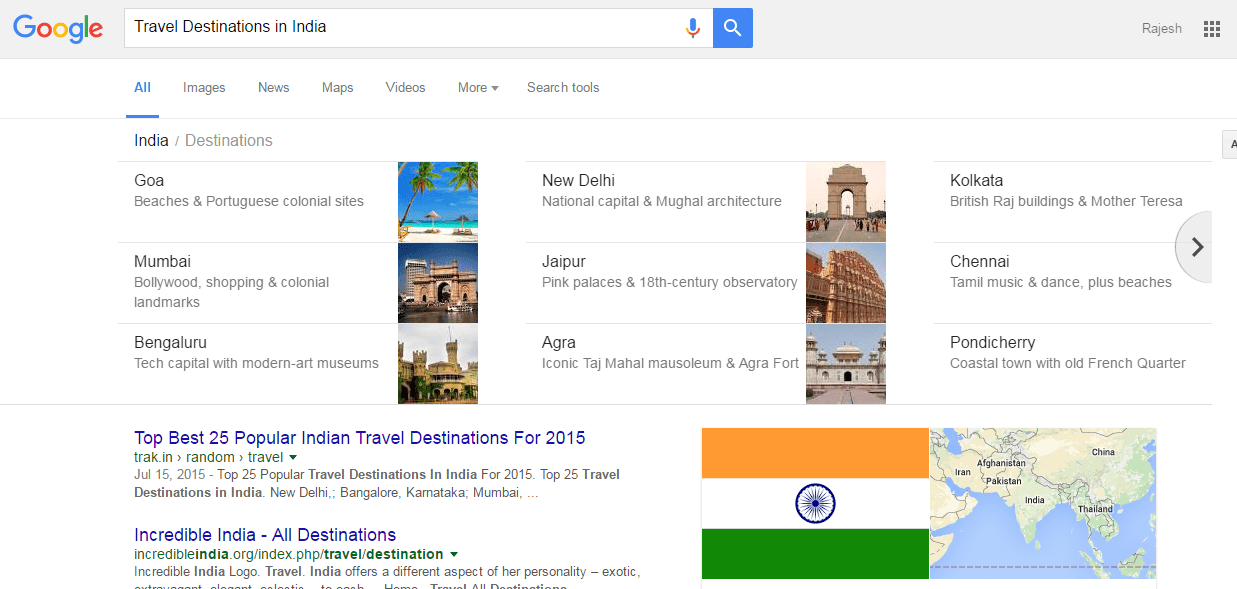Click the blue search magnifier button
This screenshot has height=589, width=1237.
tap(733, 28)
